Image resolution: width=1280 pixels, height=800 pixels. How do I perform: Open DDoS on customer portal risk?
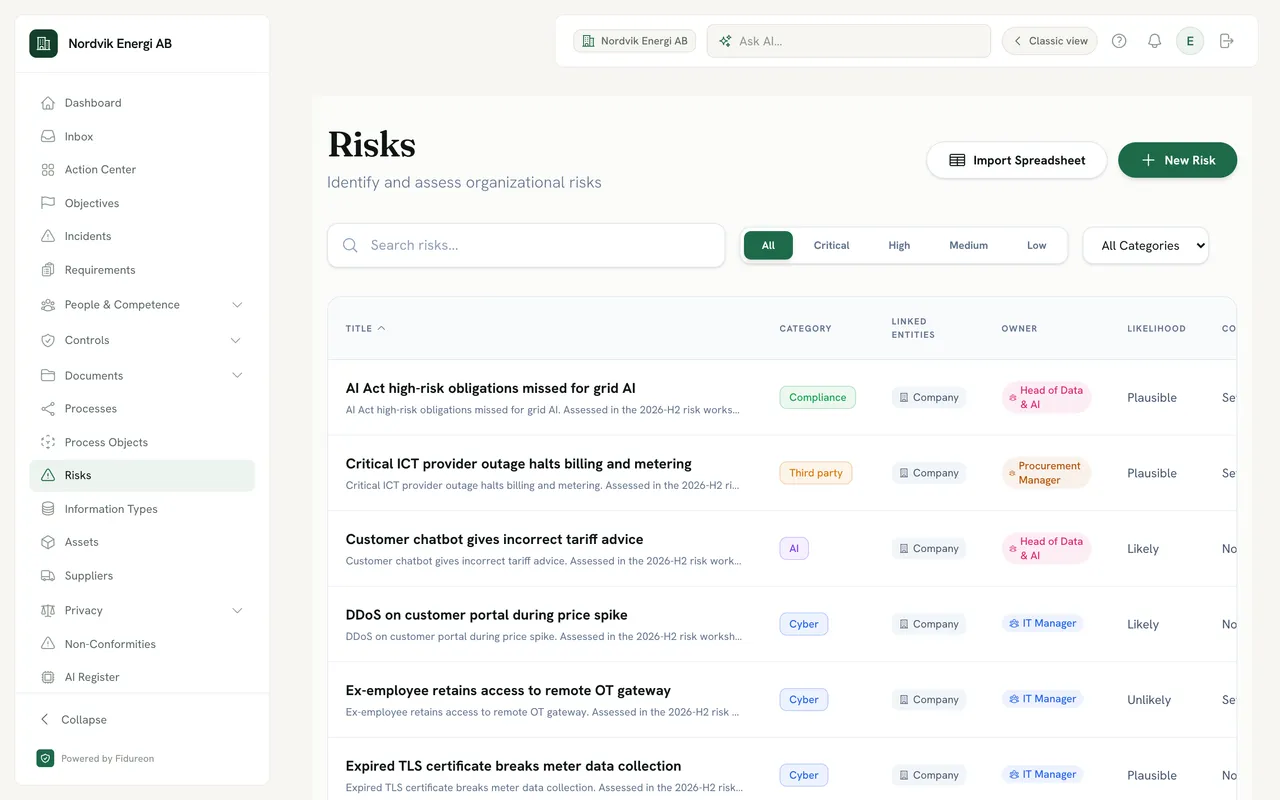coord(486,615)
